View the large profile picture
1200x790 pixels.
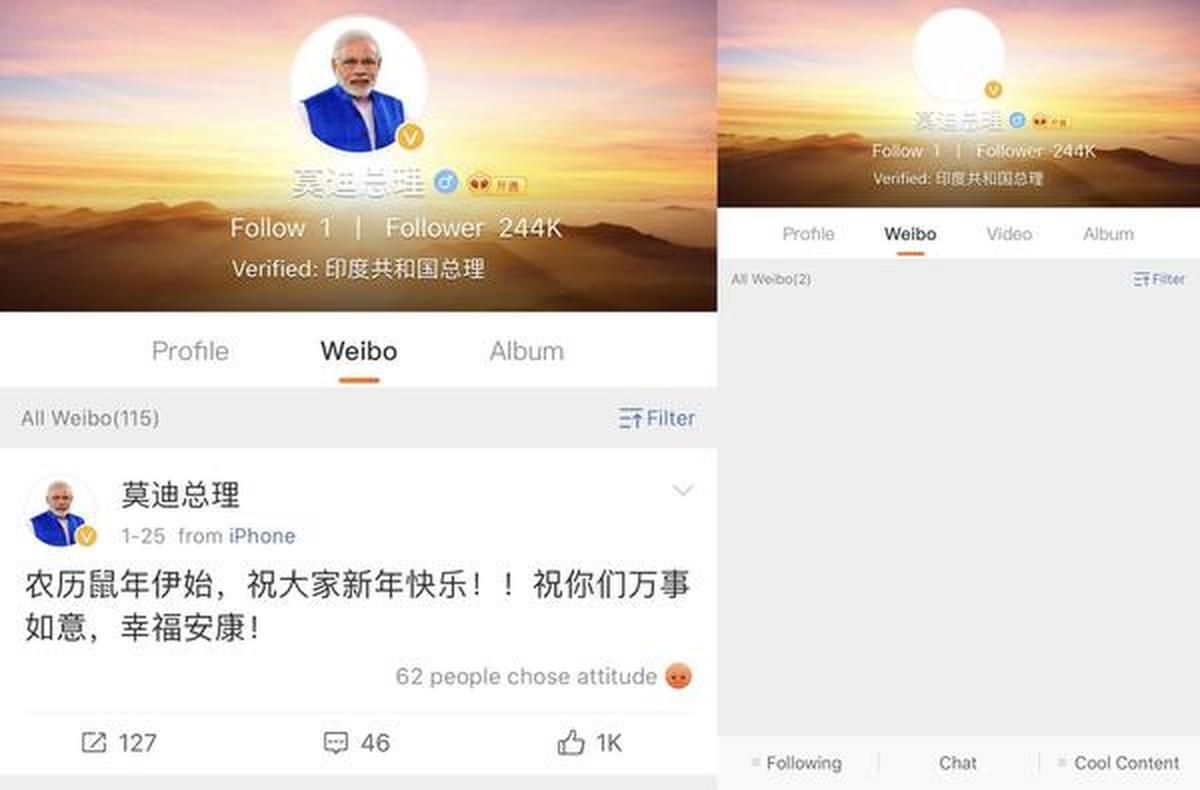(359, 85)
